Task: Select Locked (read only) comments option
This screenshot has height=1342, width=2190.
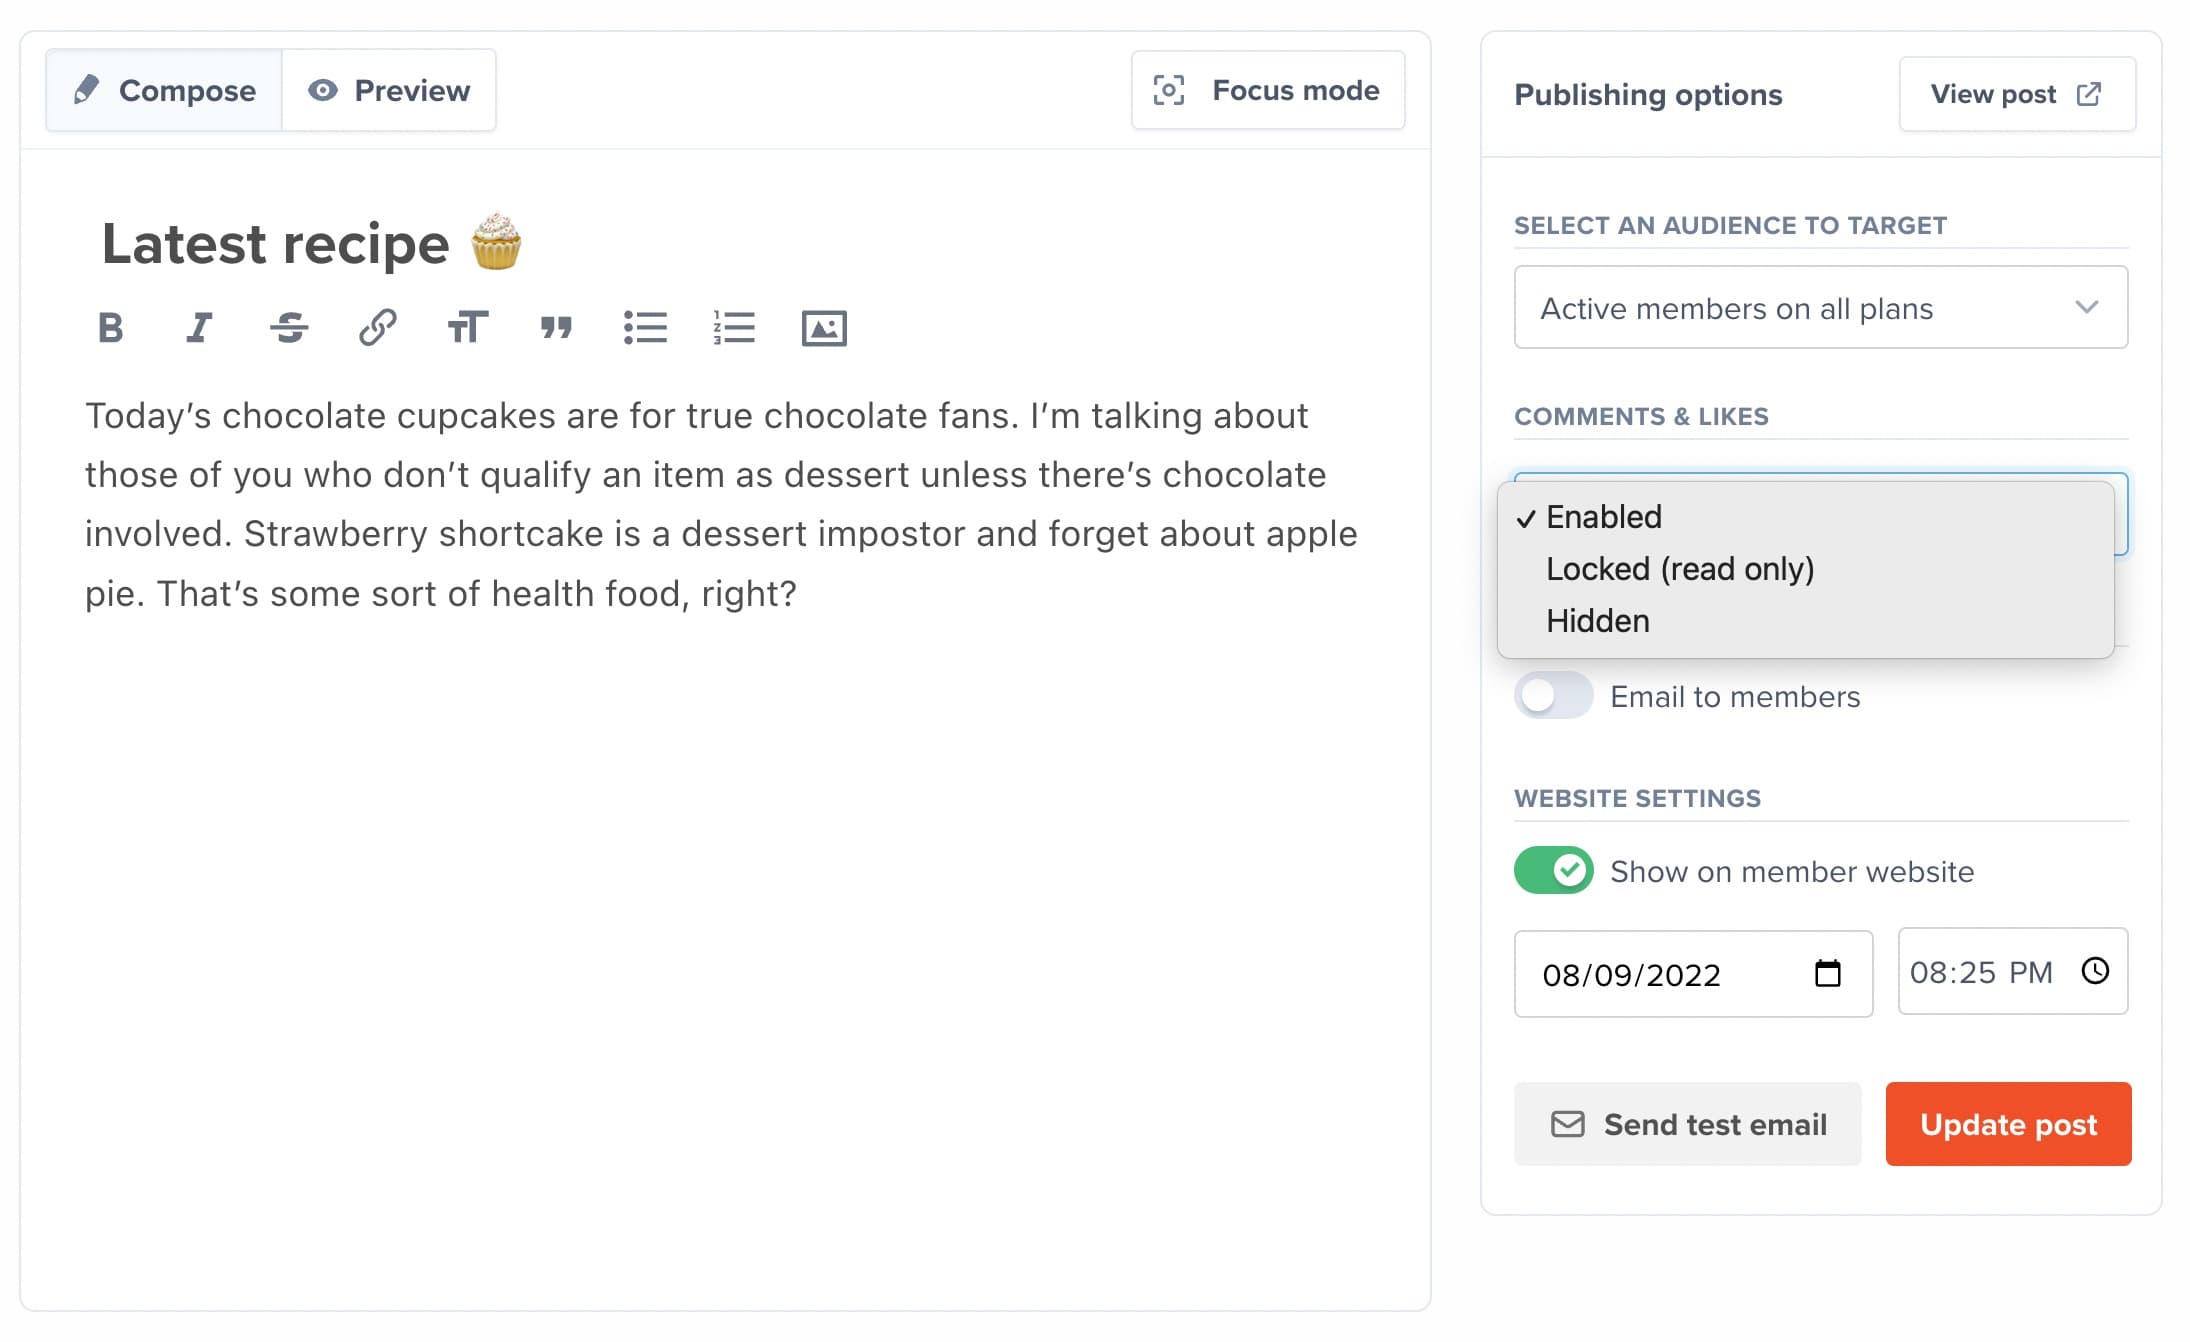Action: click(1680, 568)
